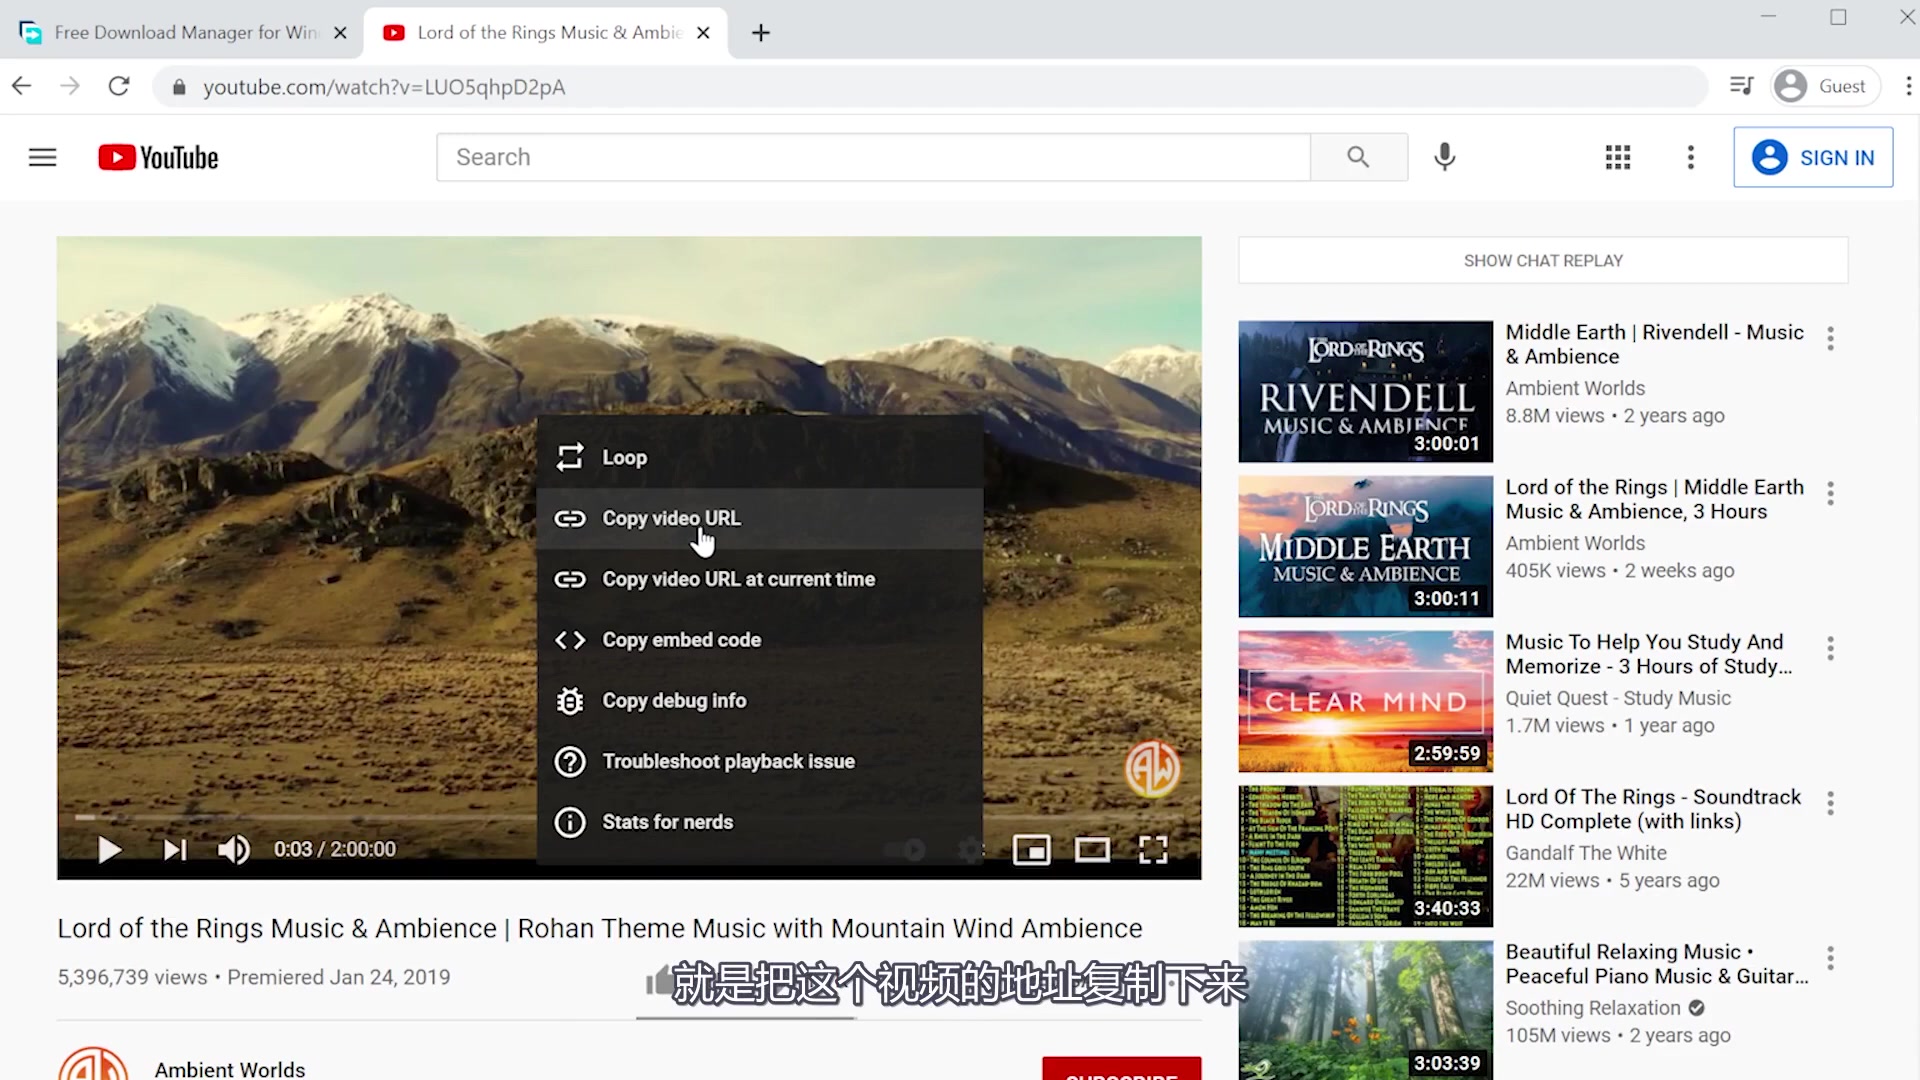
Task: Open the YouTube apps grid
Action: coord(1618,157)
